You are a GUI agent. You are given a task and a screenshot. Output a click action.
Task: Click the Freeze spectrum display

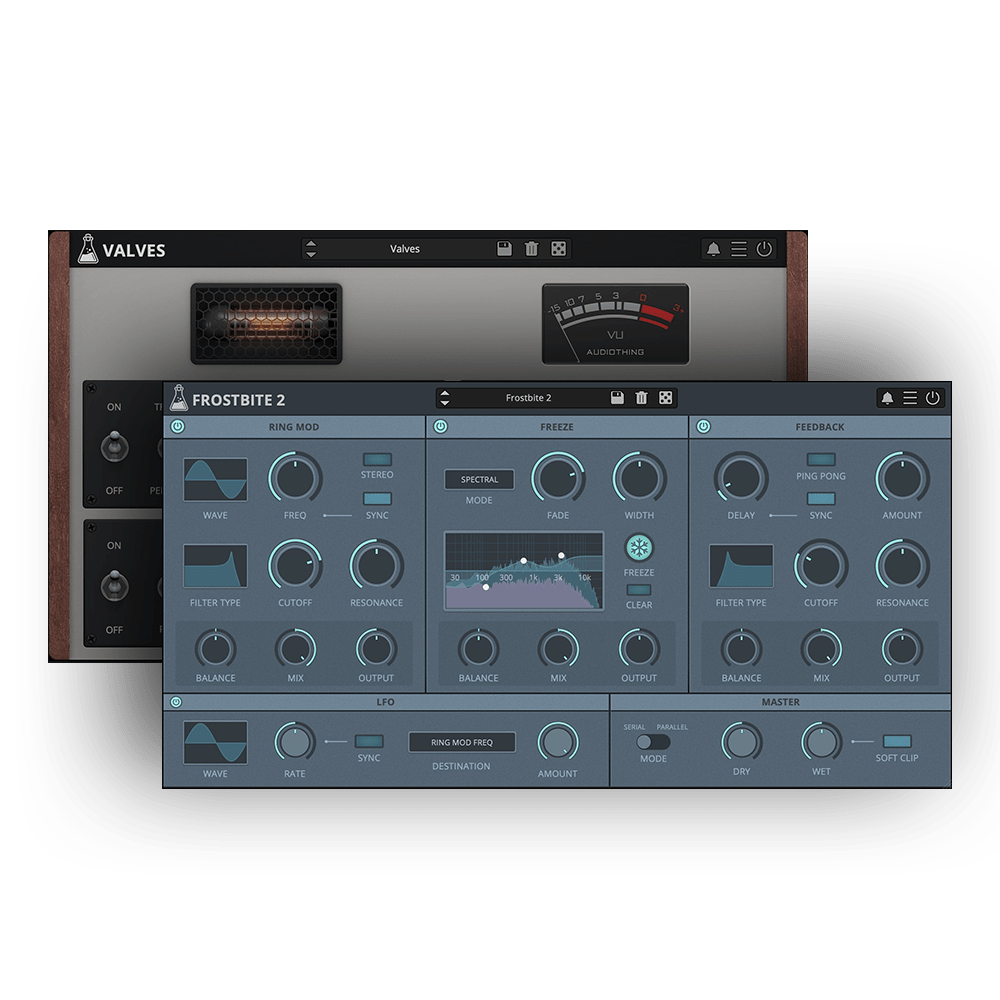pos(524,571)
